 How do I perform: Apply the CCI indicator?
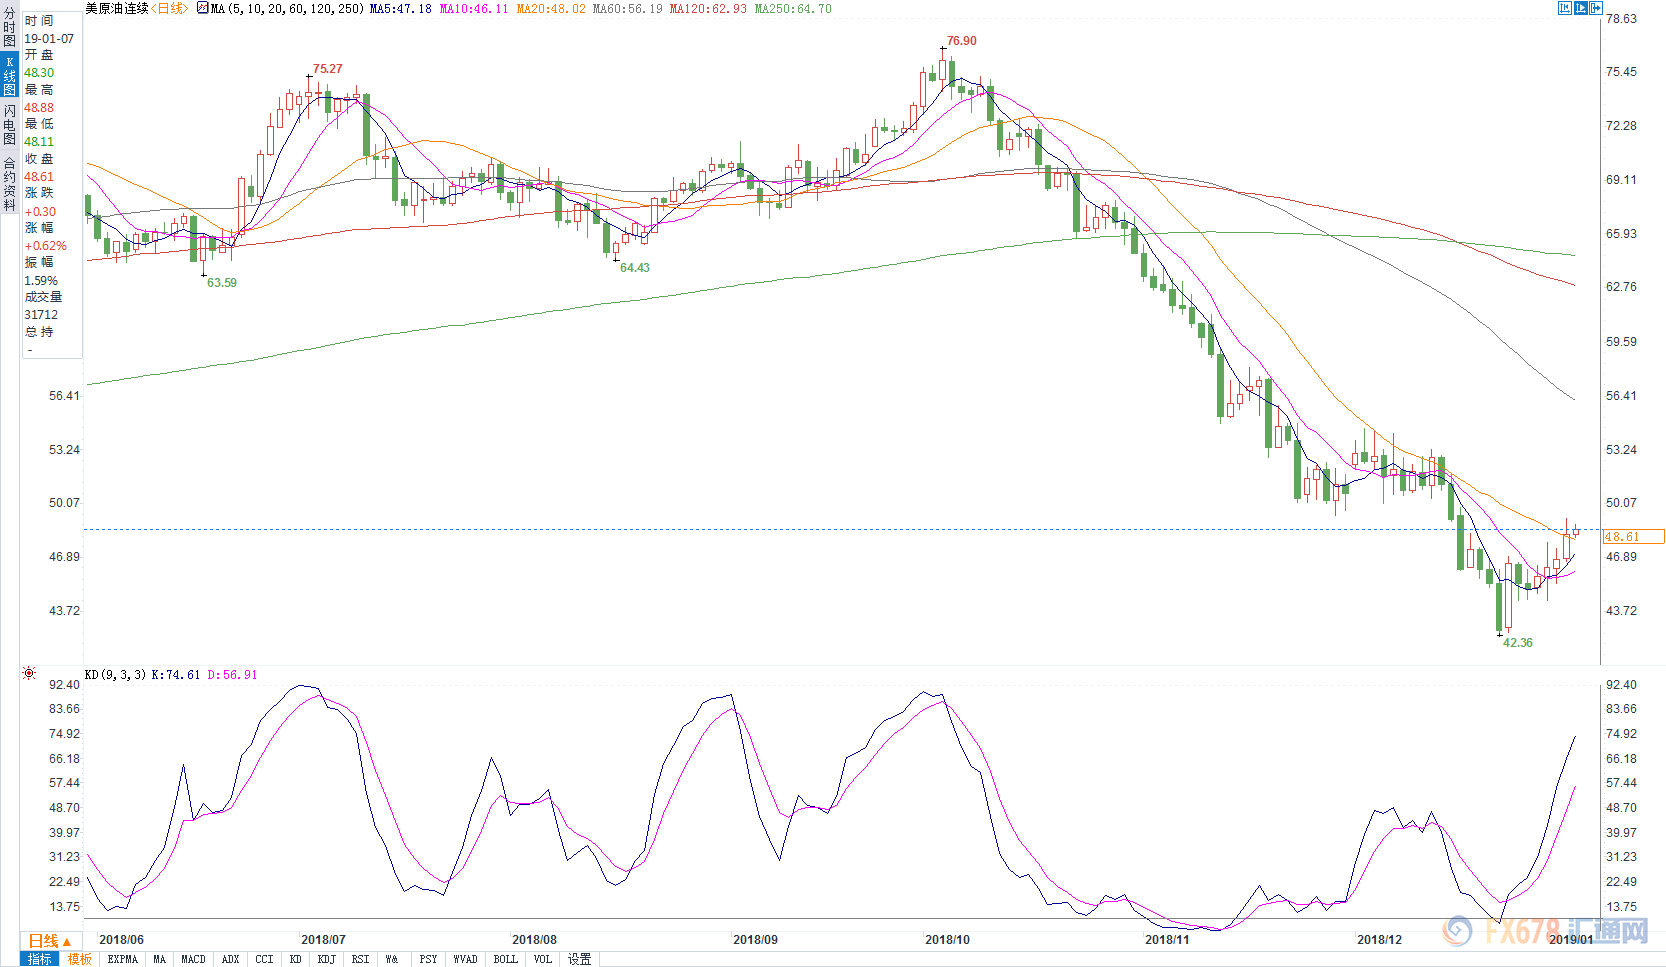click(x=264, y=959)
